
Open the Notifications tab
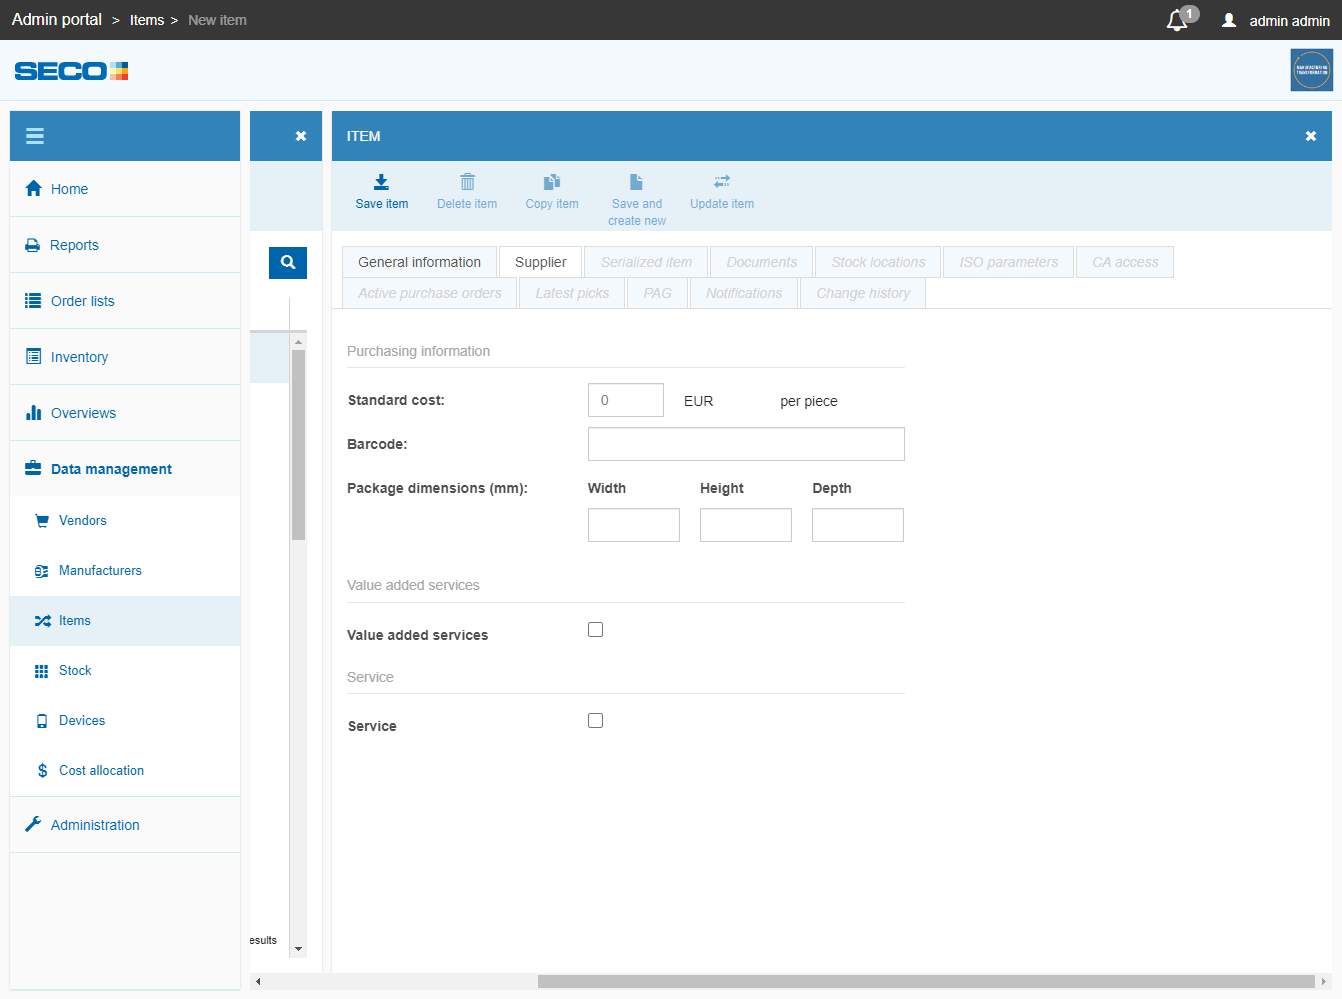[744, 293]
